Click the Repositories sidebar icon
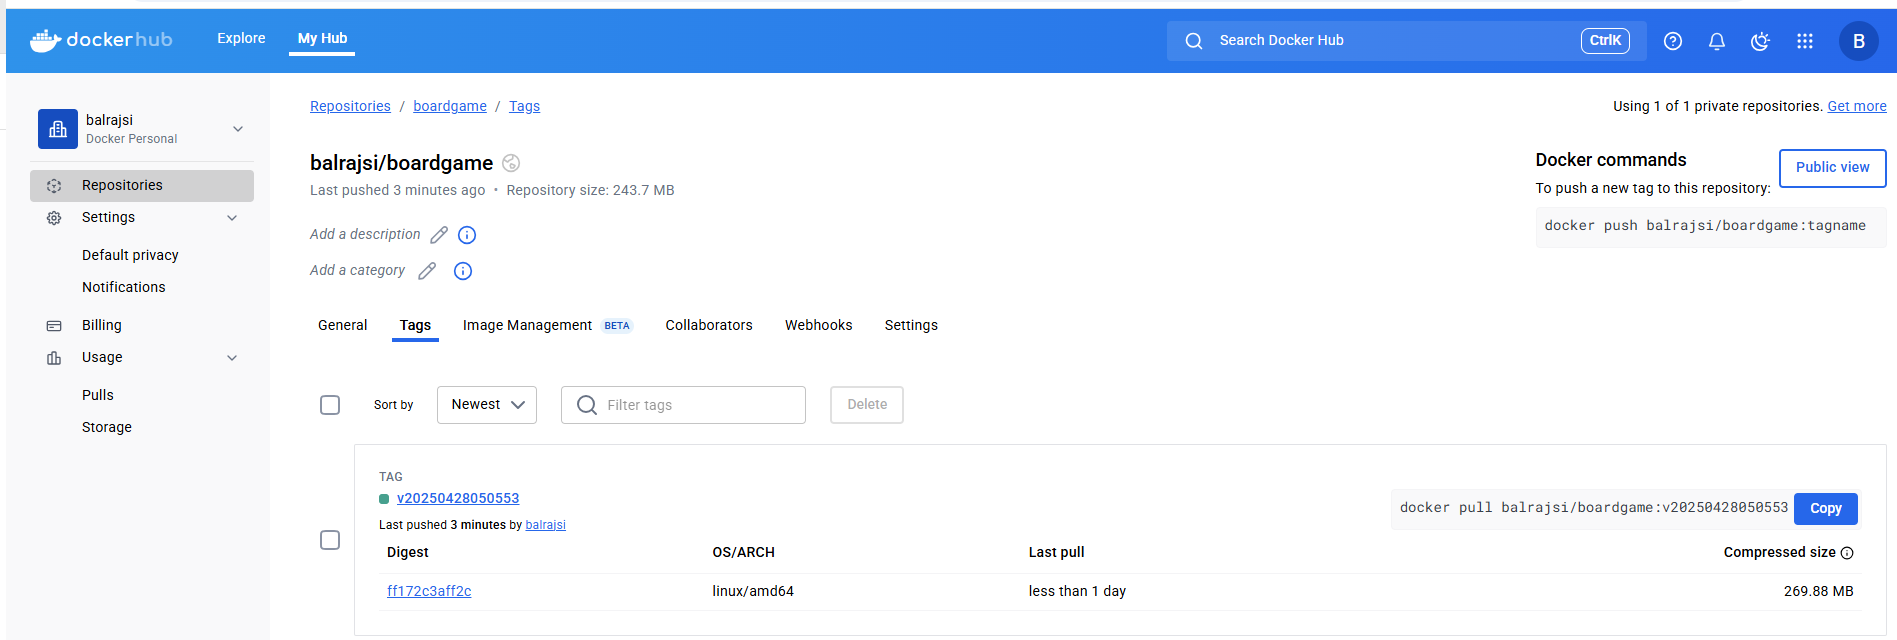This screenshot has height=640, width=1897. [54, 186]
